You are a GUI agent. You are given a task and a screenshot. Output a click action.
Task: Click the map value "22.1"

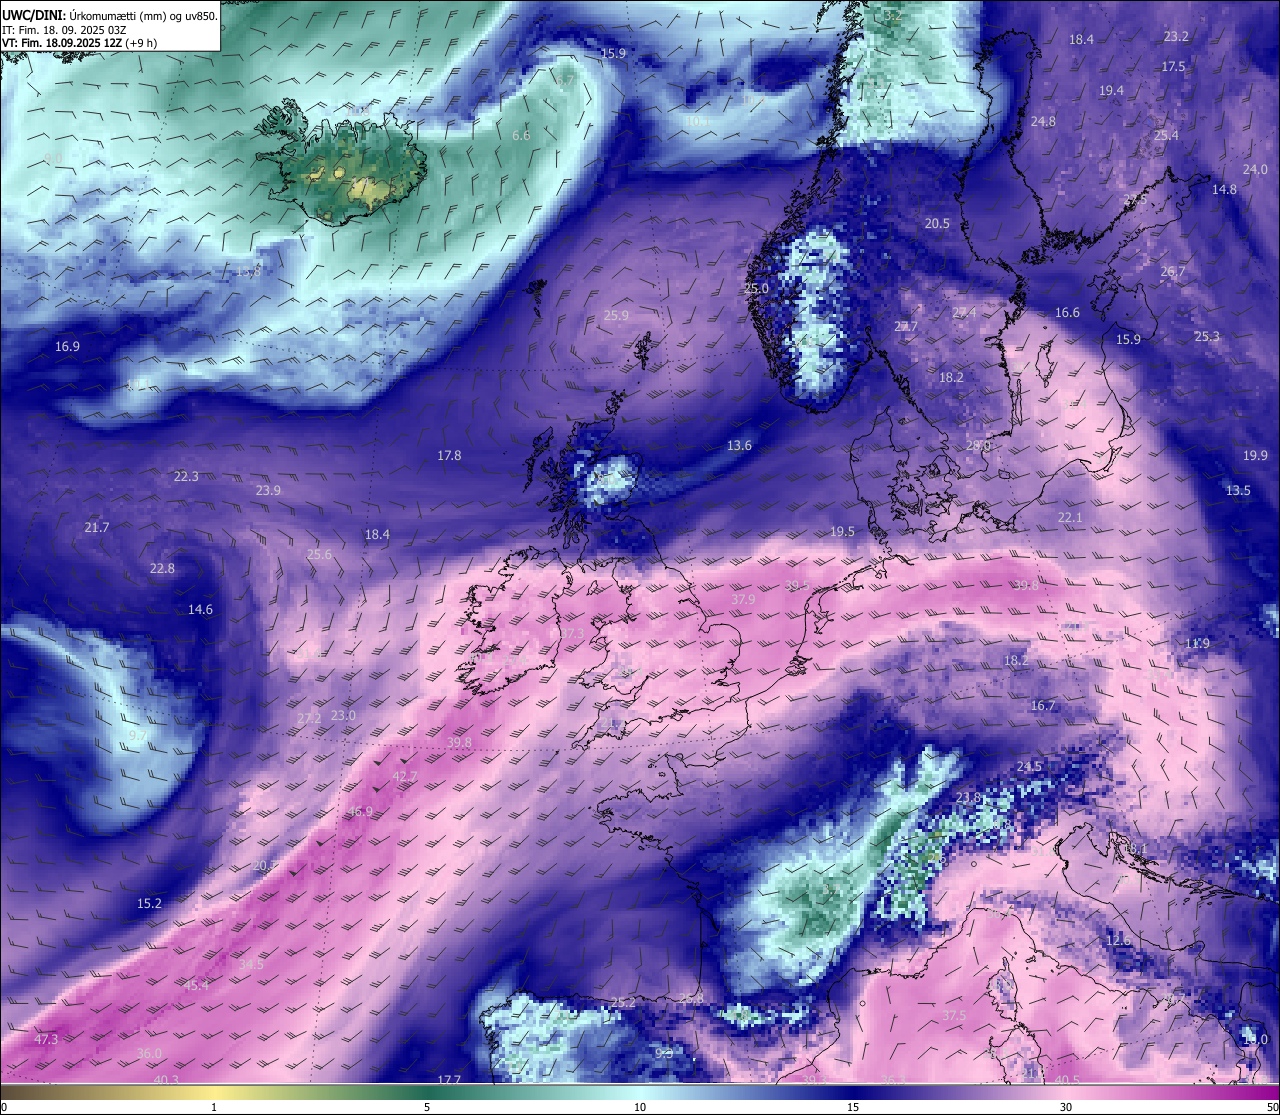[x=1070, y=518]
